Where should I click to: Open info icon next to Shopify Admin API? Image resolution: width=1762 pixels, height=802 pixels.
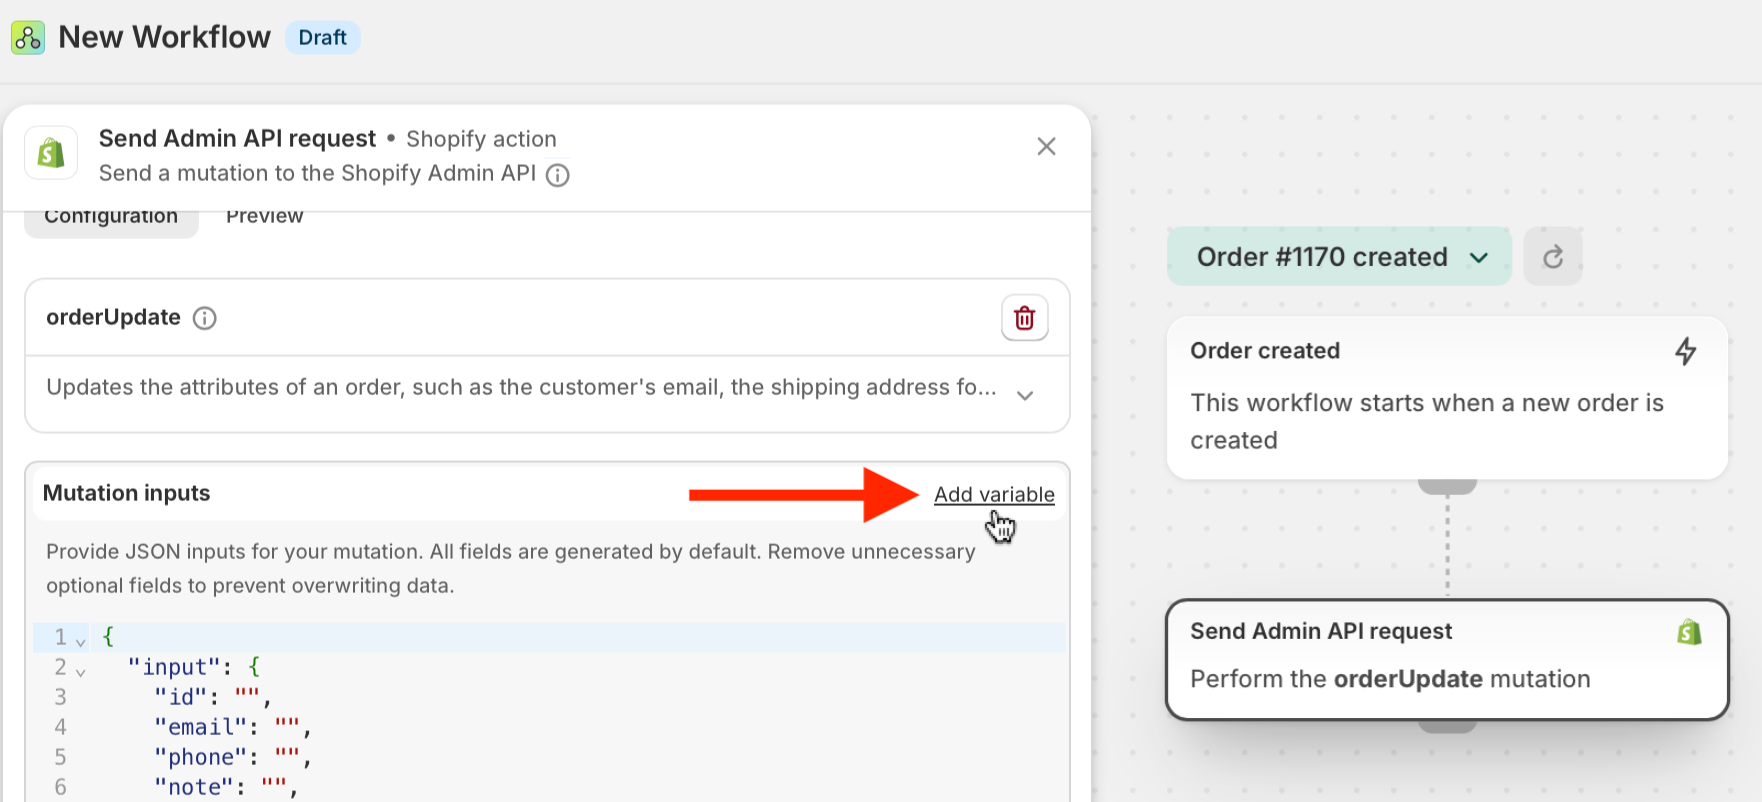coord(558,175)
